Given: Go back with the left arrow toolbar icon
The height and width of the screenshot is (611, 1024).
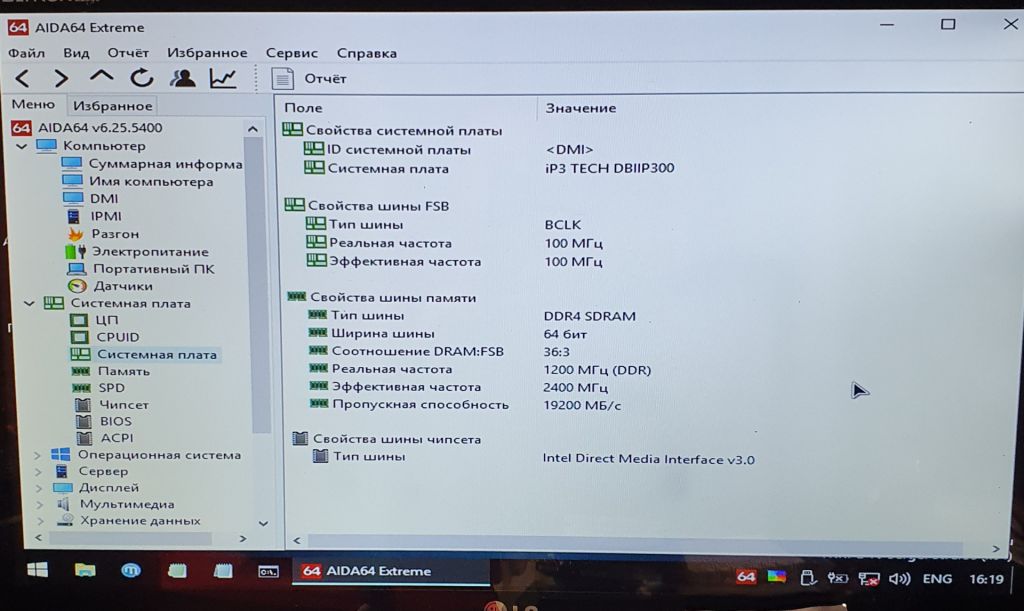Looking at the screenshot, I should [x=22, y=79].
